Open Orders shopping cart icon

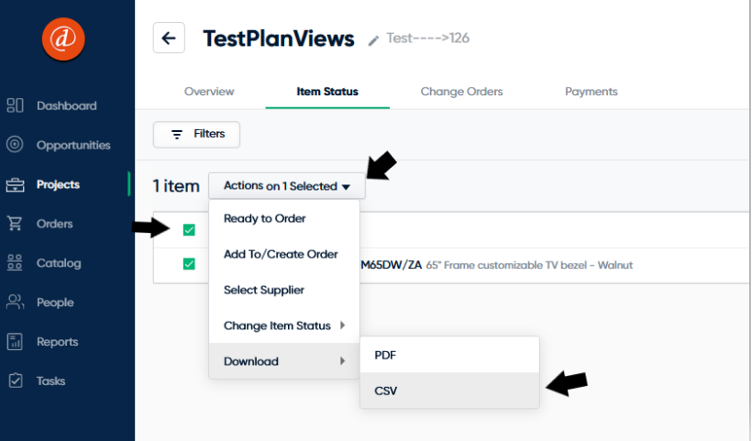pyautogui.click(x=15, y=223)
